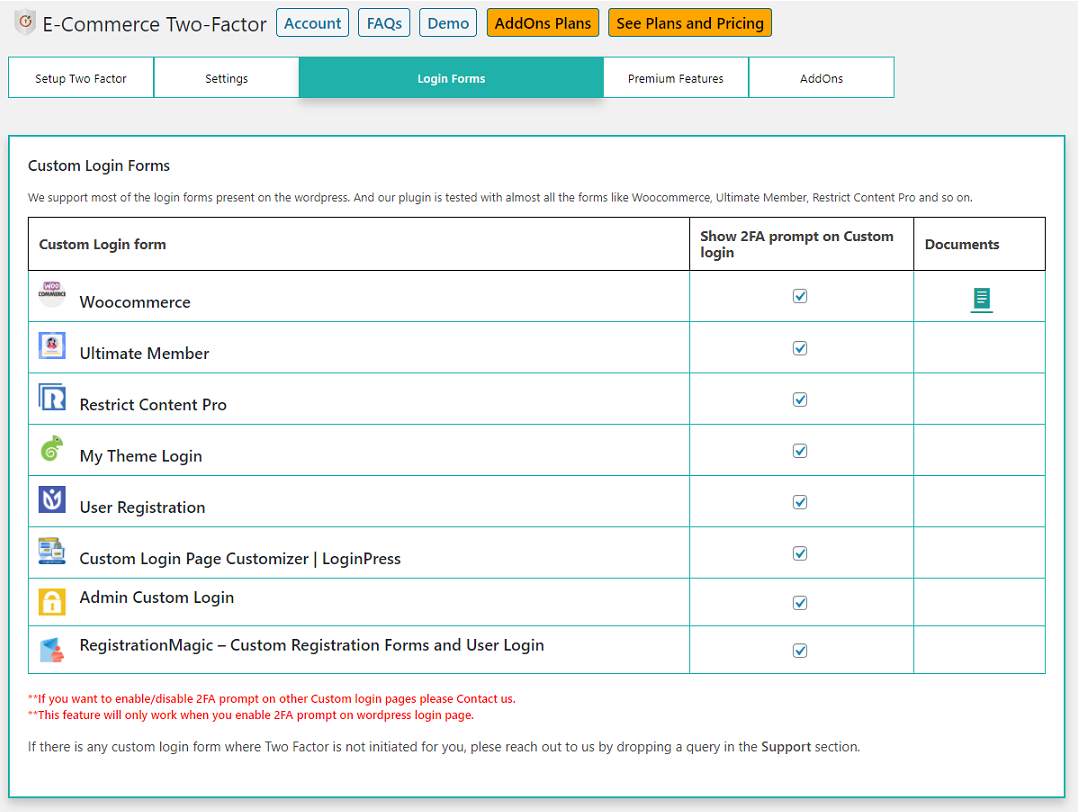Open the Settings tab
Viewport: 1078px width, 812px height.
226,78
